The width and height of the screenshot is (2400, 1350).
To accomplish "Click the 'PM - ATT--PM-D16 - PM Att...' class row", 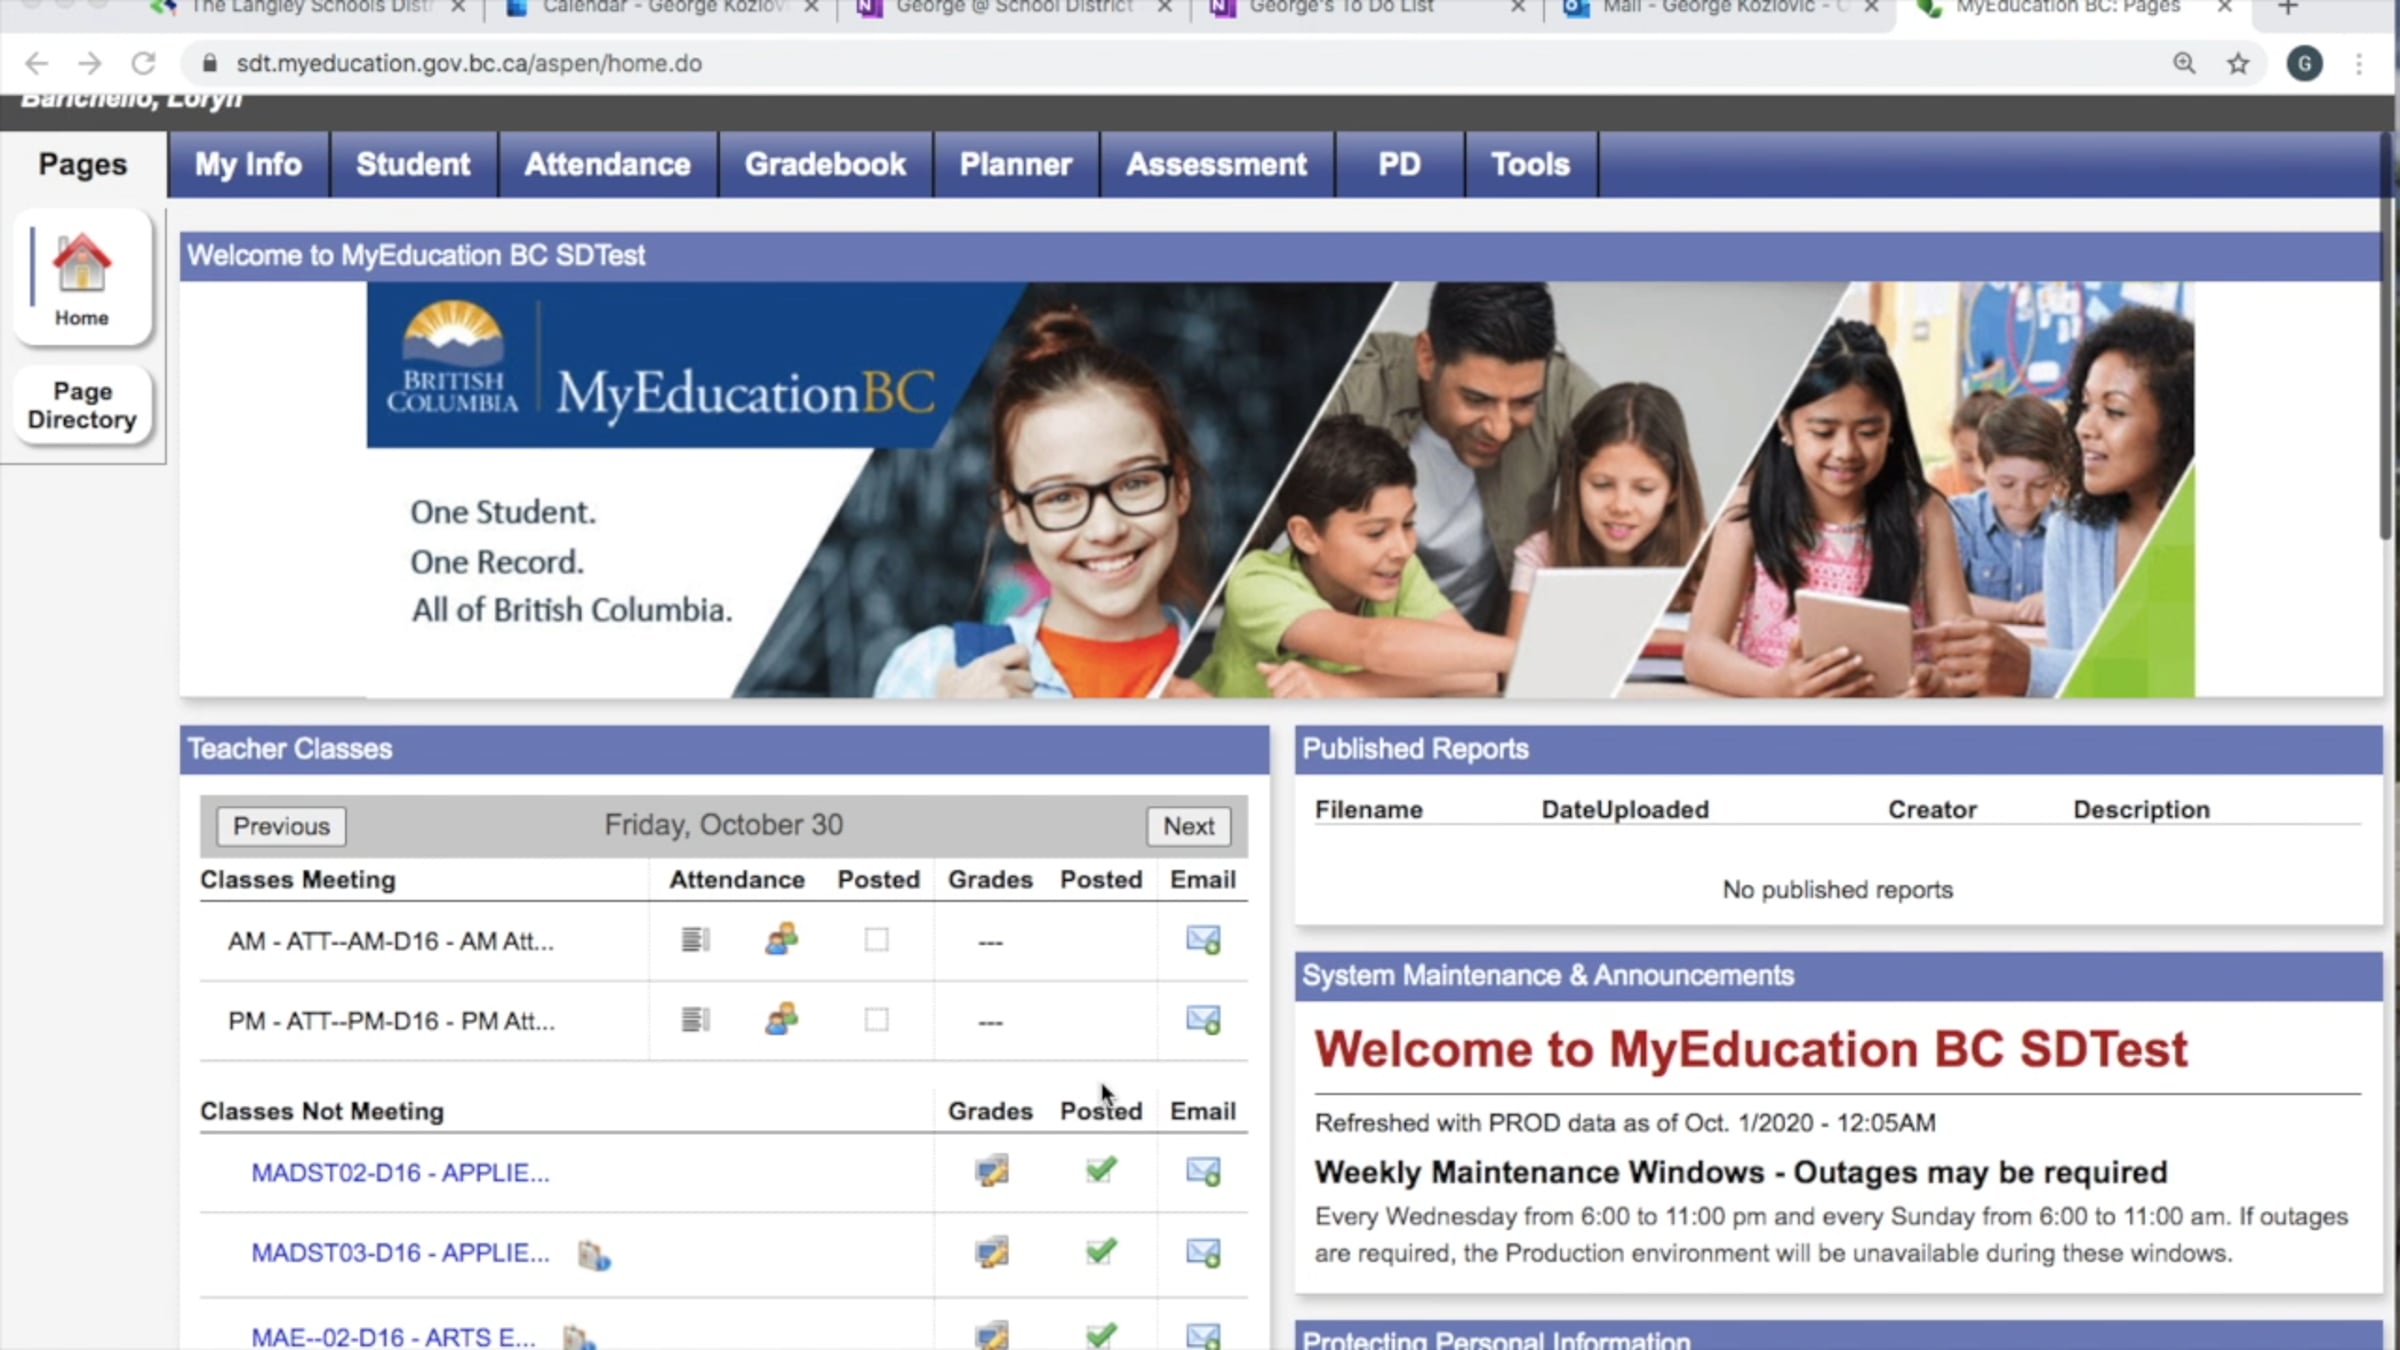I will (x=723, y=1021).
